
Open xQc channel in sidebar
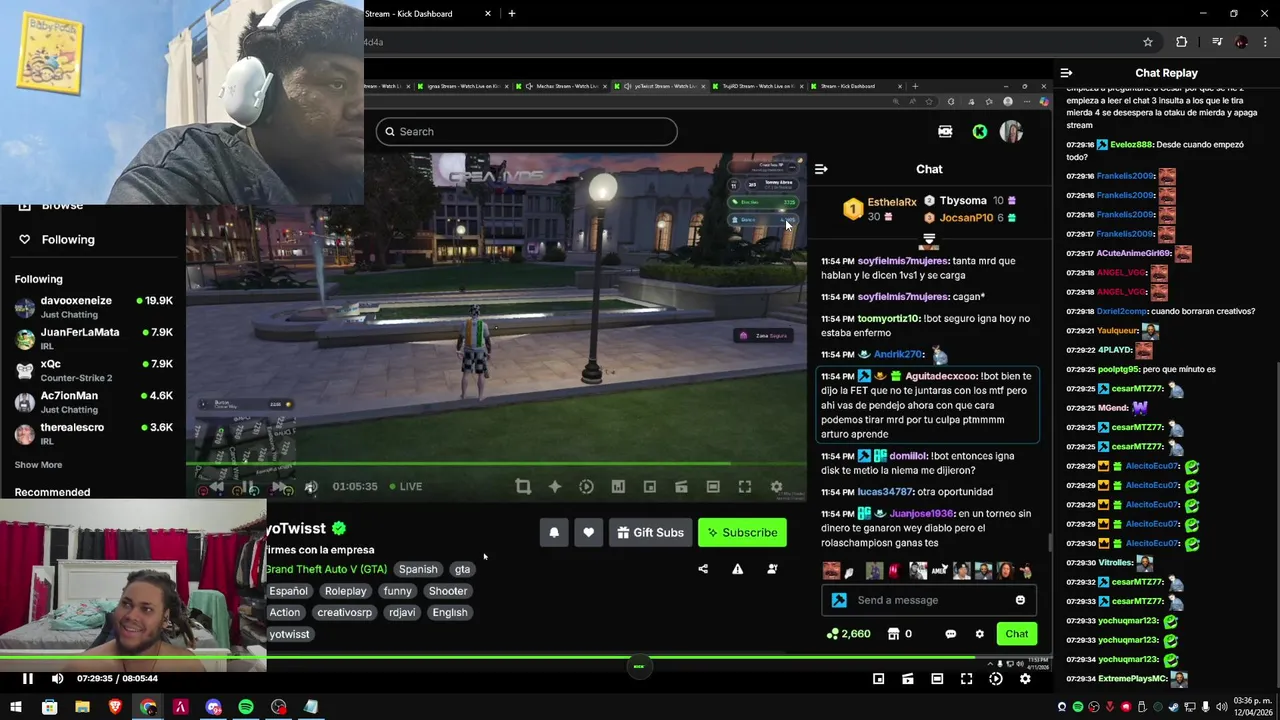[94, 370]
